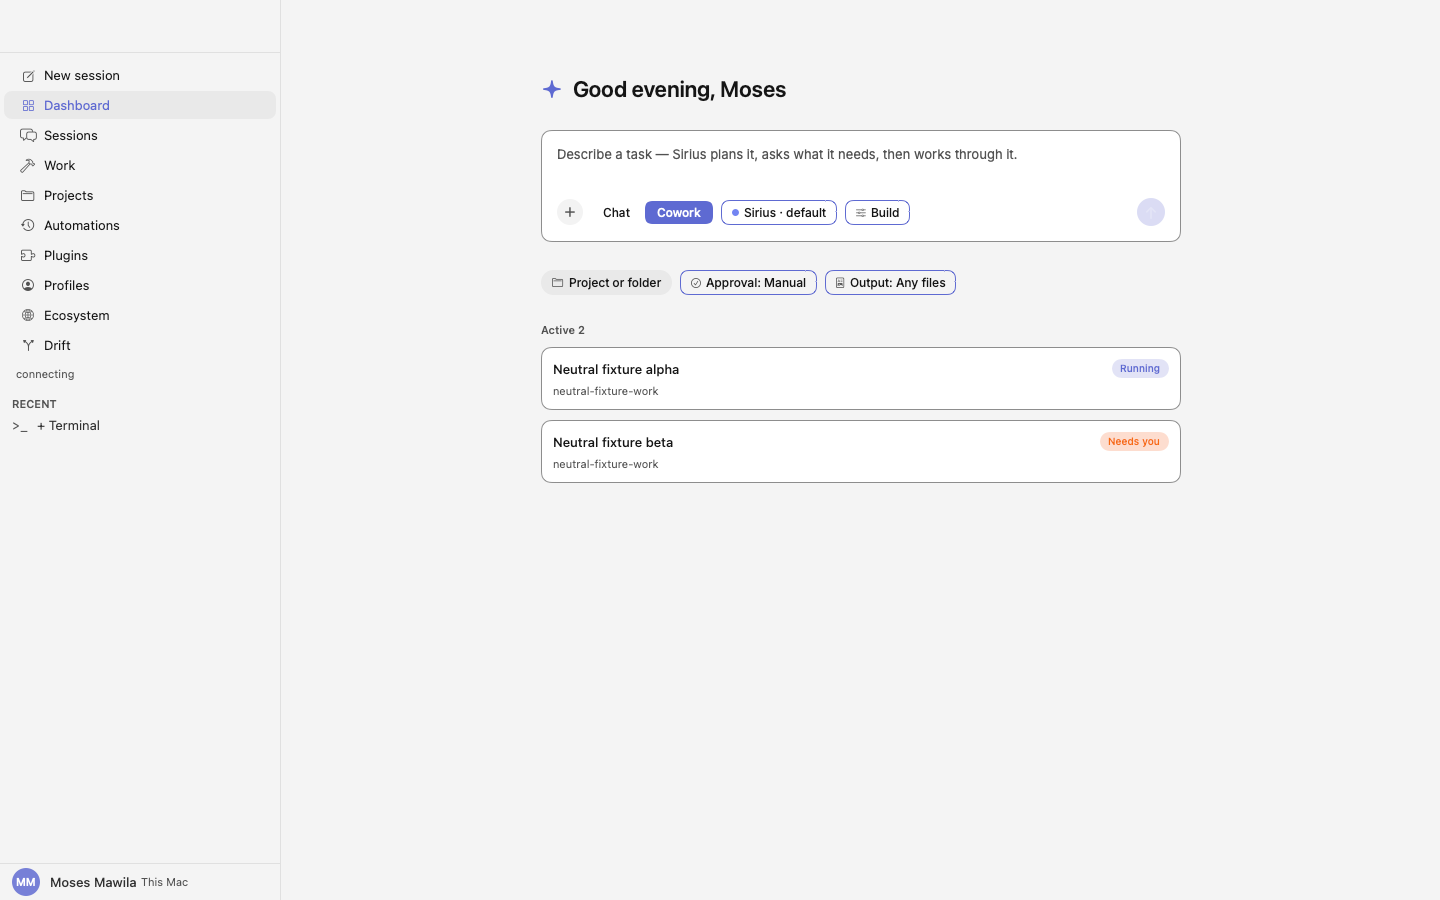This screenshot has width=1440, height=900.
Task: Click the Plugins puzzle icon
Action: pyautogui.click(x=28, y=256)
